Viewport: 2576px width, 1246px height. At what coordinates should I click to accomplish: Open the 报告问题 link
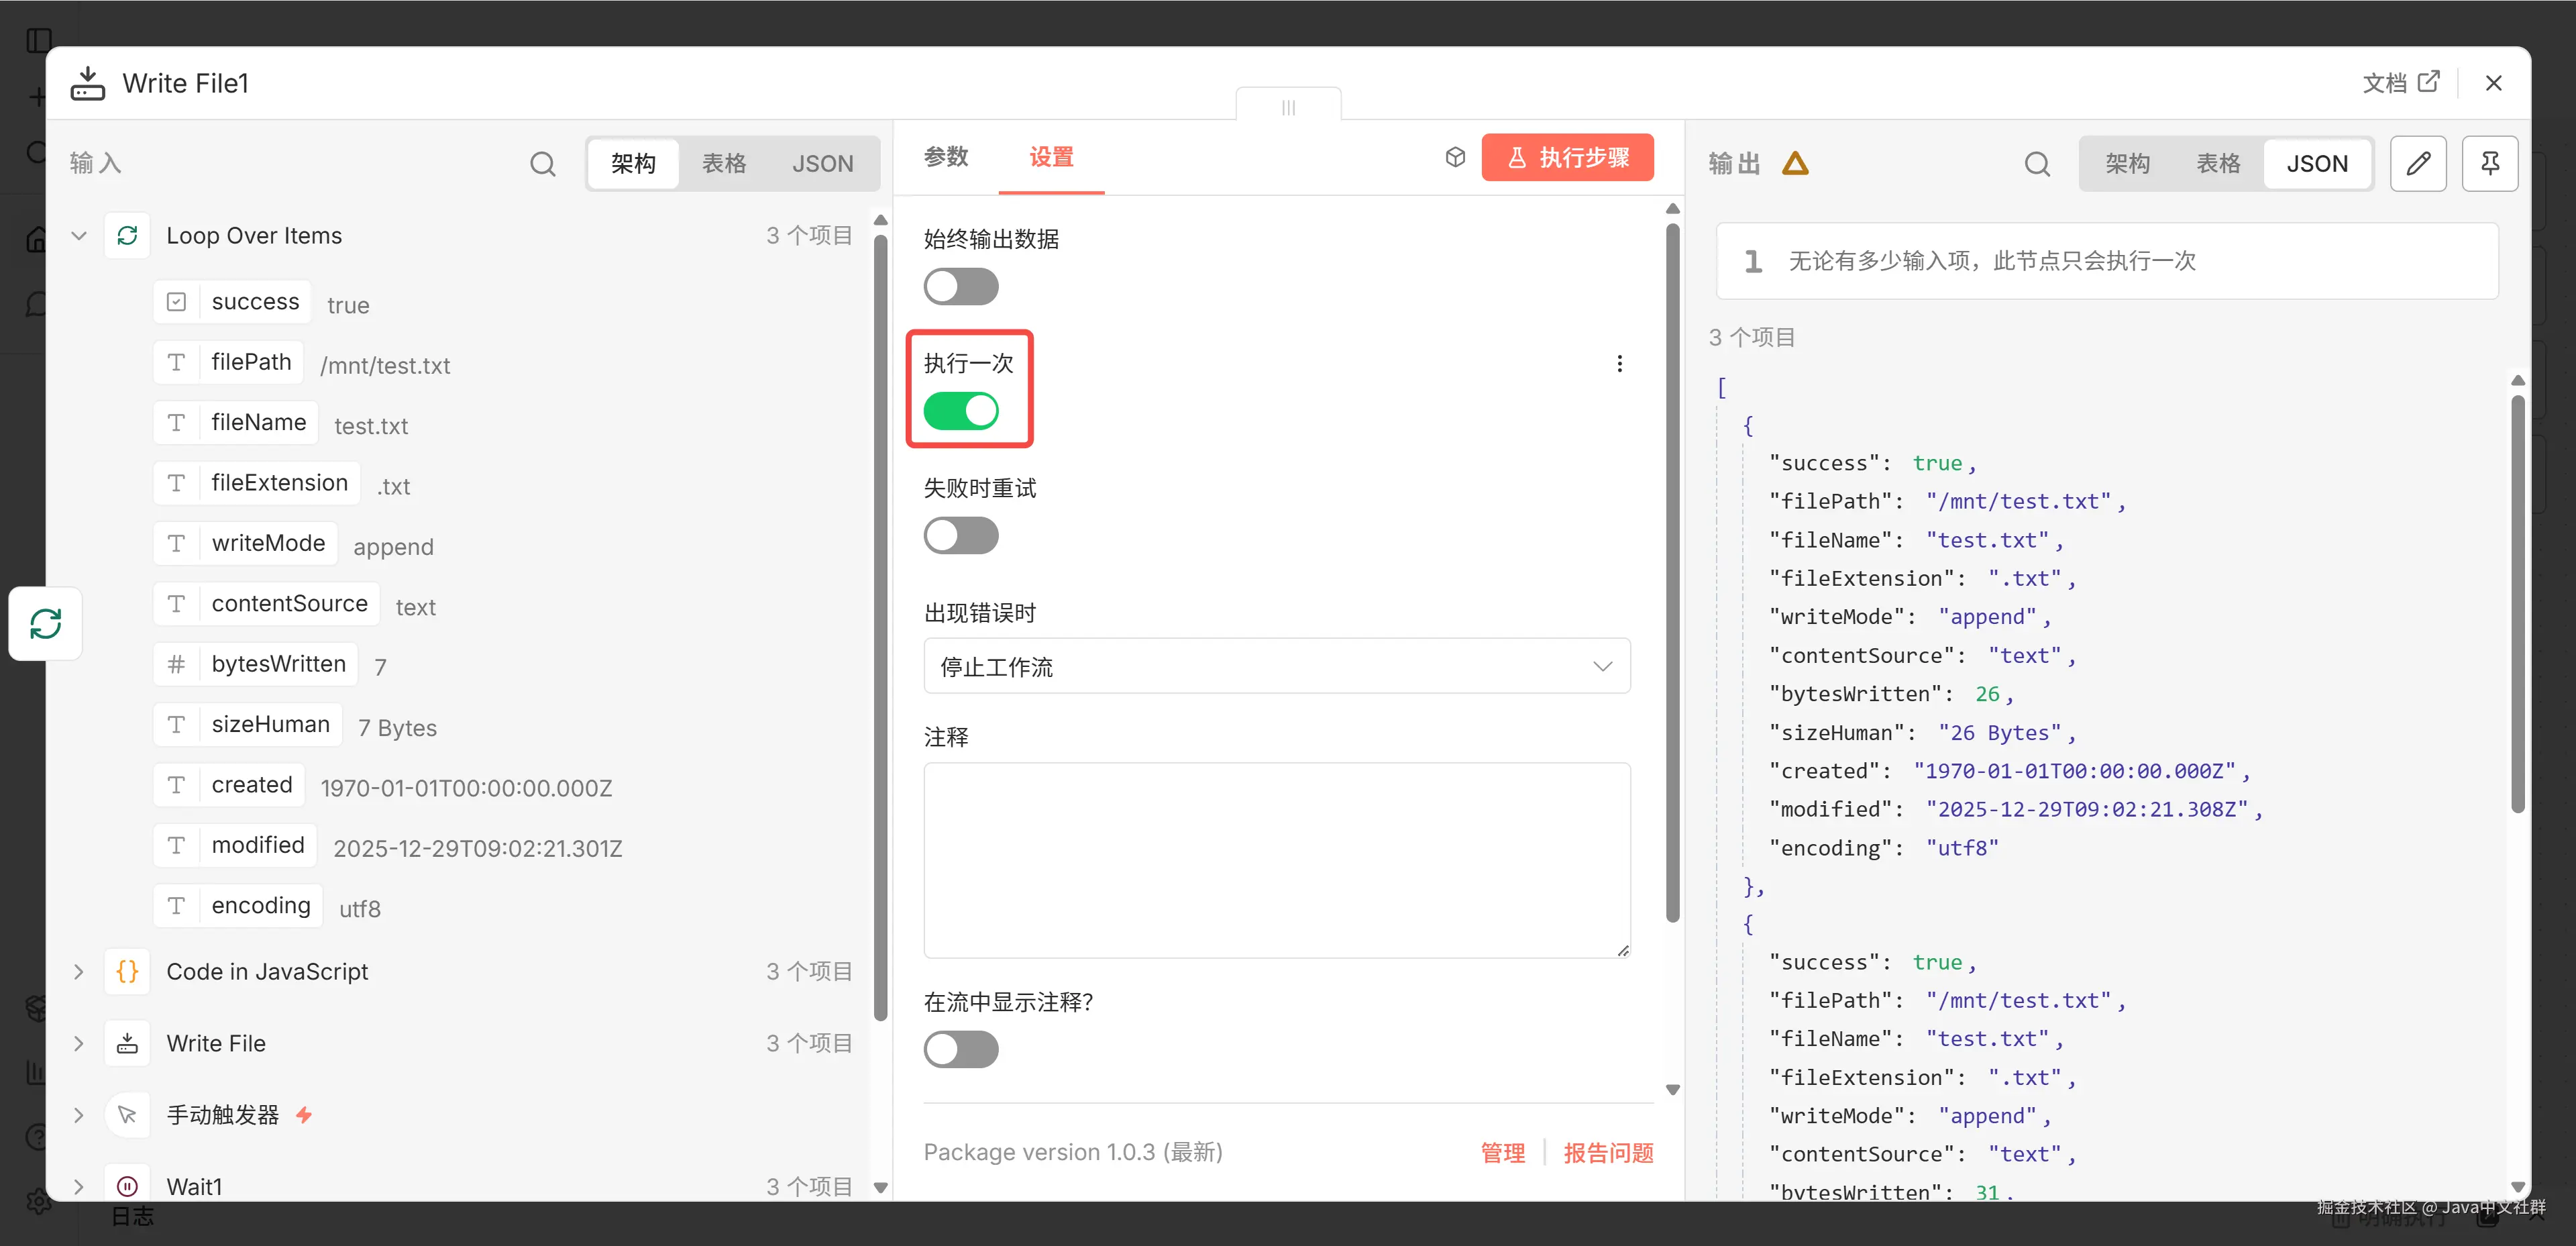pos(1607,1152)
